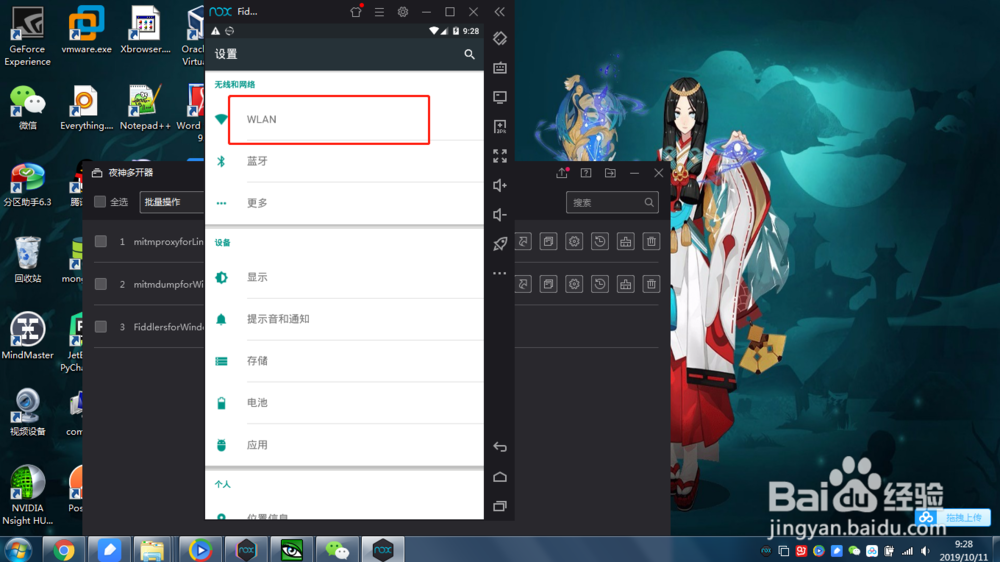Select the instance name mitmproxyforLin
Viewport: 1000px width, 562px height.
point(168,242)
